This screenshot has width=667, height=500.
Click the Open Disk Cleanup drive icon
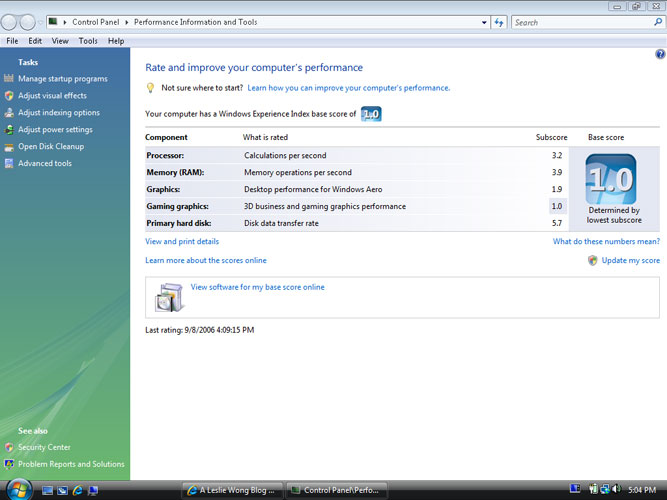(x=9, y=147)
